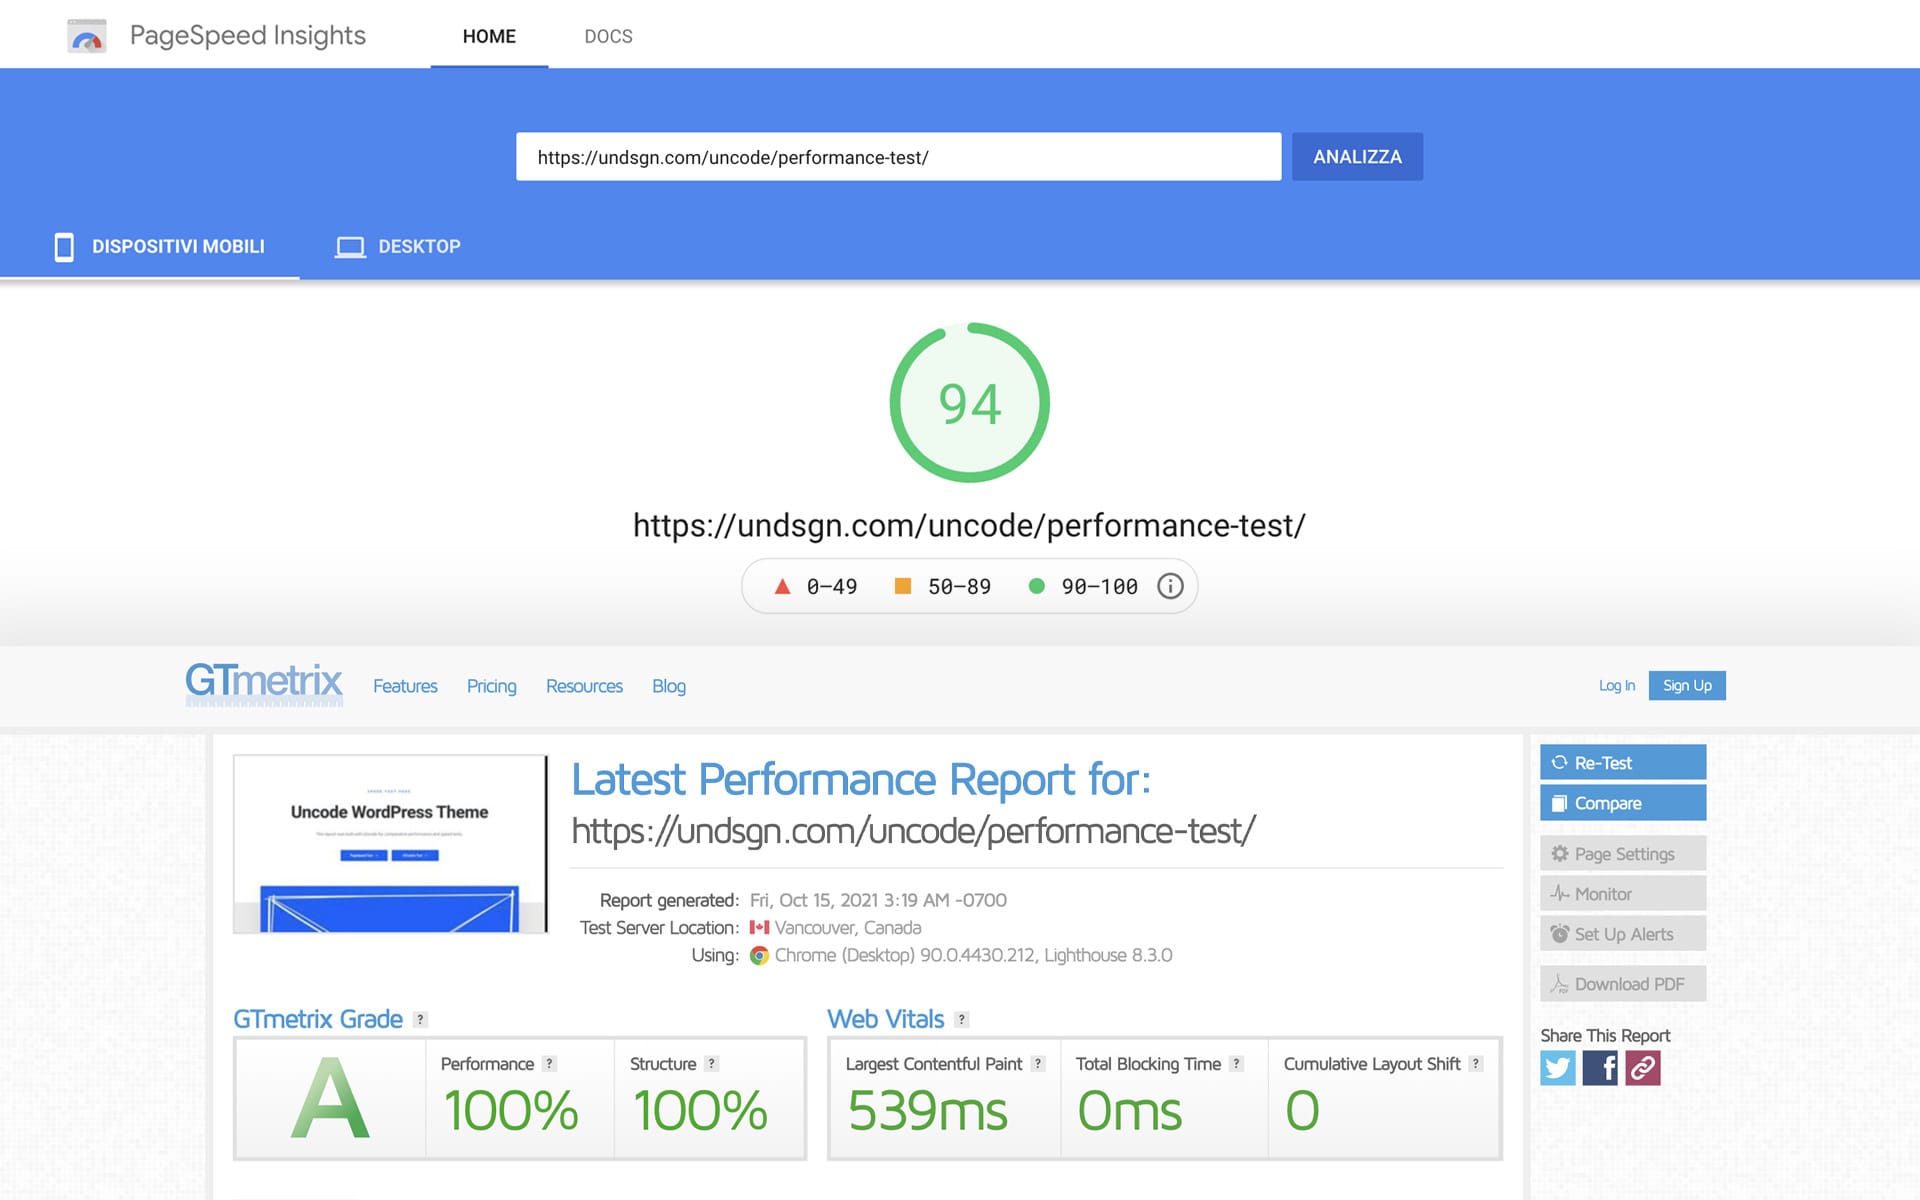Share report on Twitter
This screenshot has width=1920, height=1200.
coord(1558,1068)
